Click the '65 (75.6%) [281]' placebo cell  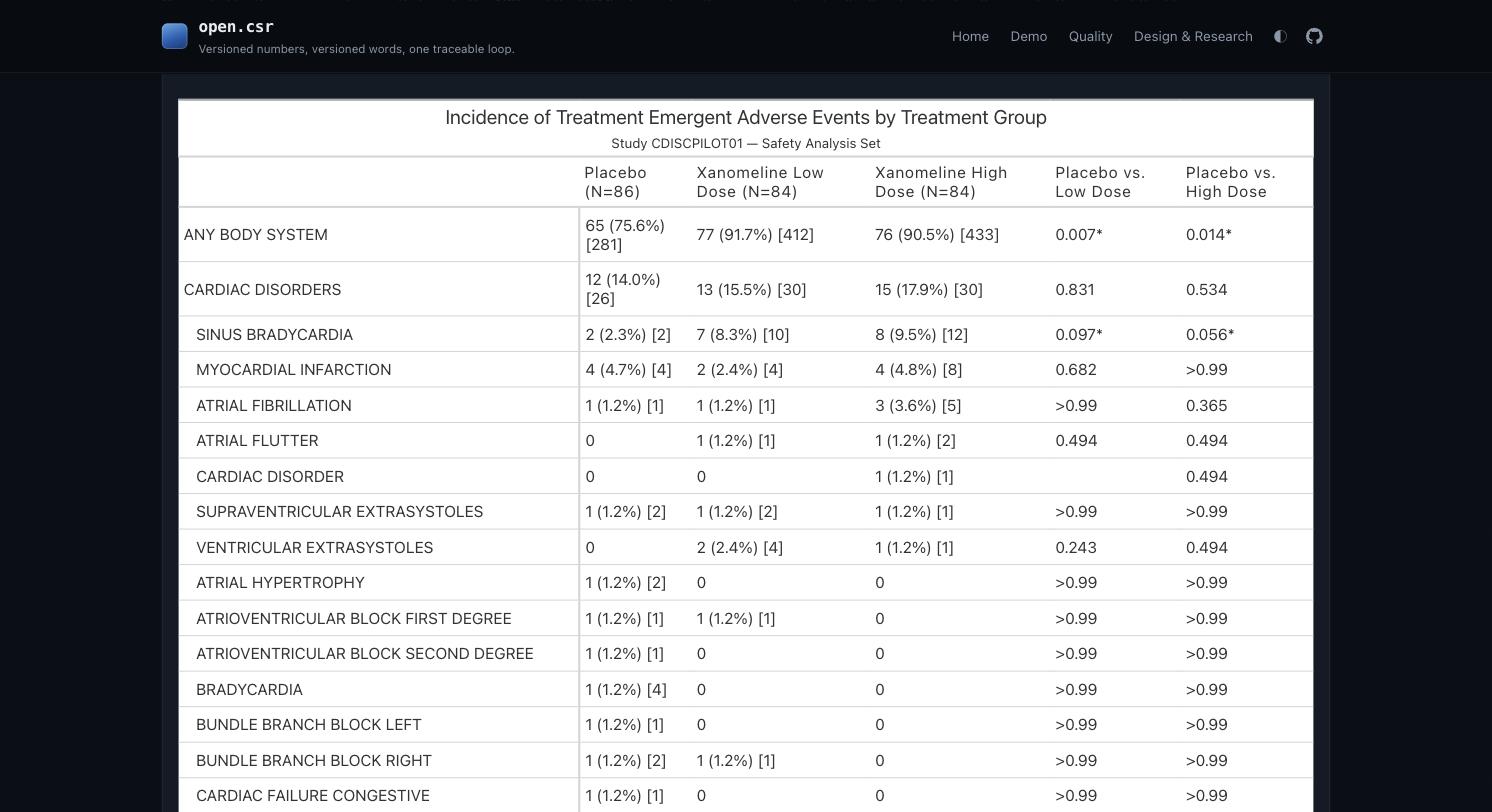click(x=626, y=235)
